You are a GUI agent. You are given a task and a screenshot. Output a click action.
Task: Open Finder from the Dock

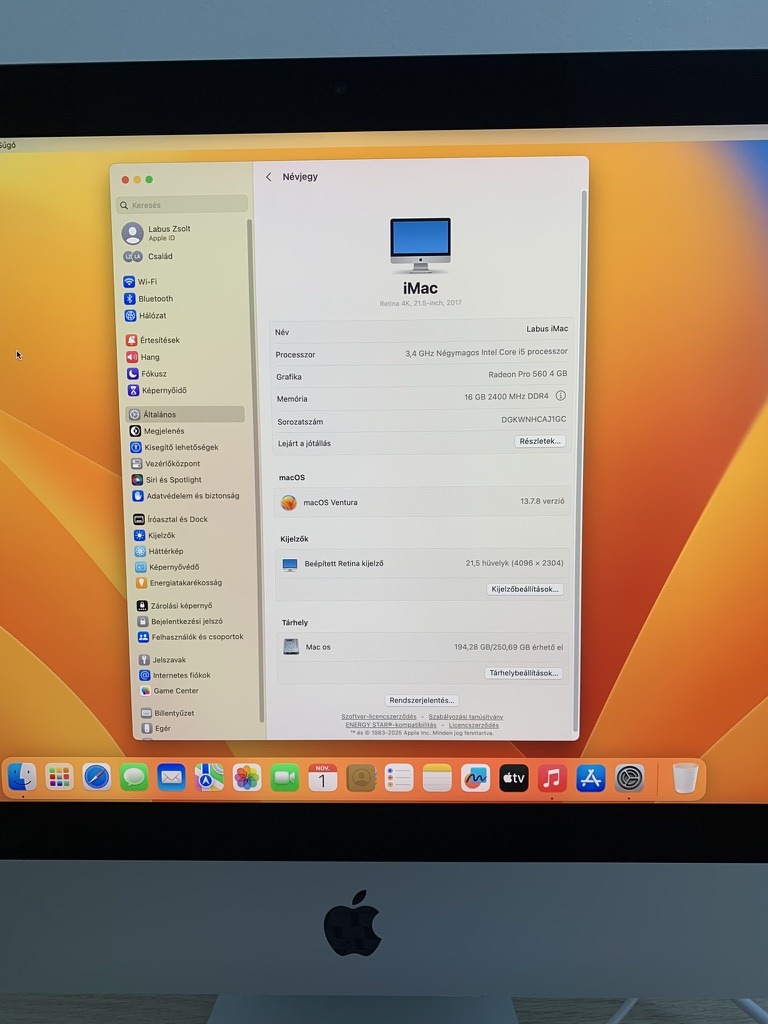click(22, 776)
